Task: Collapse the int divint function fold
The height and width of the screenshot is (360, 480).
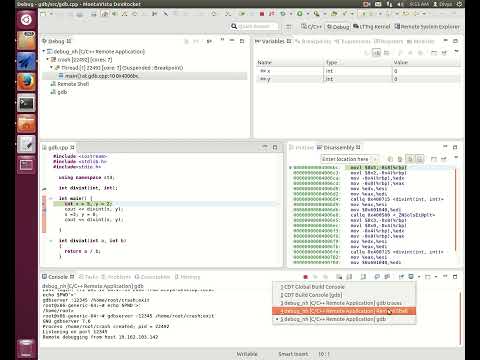Action: click(x=51, y=241)
